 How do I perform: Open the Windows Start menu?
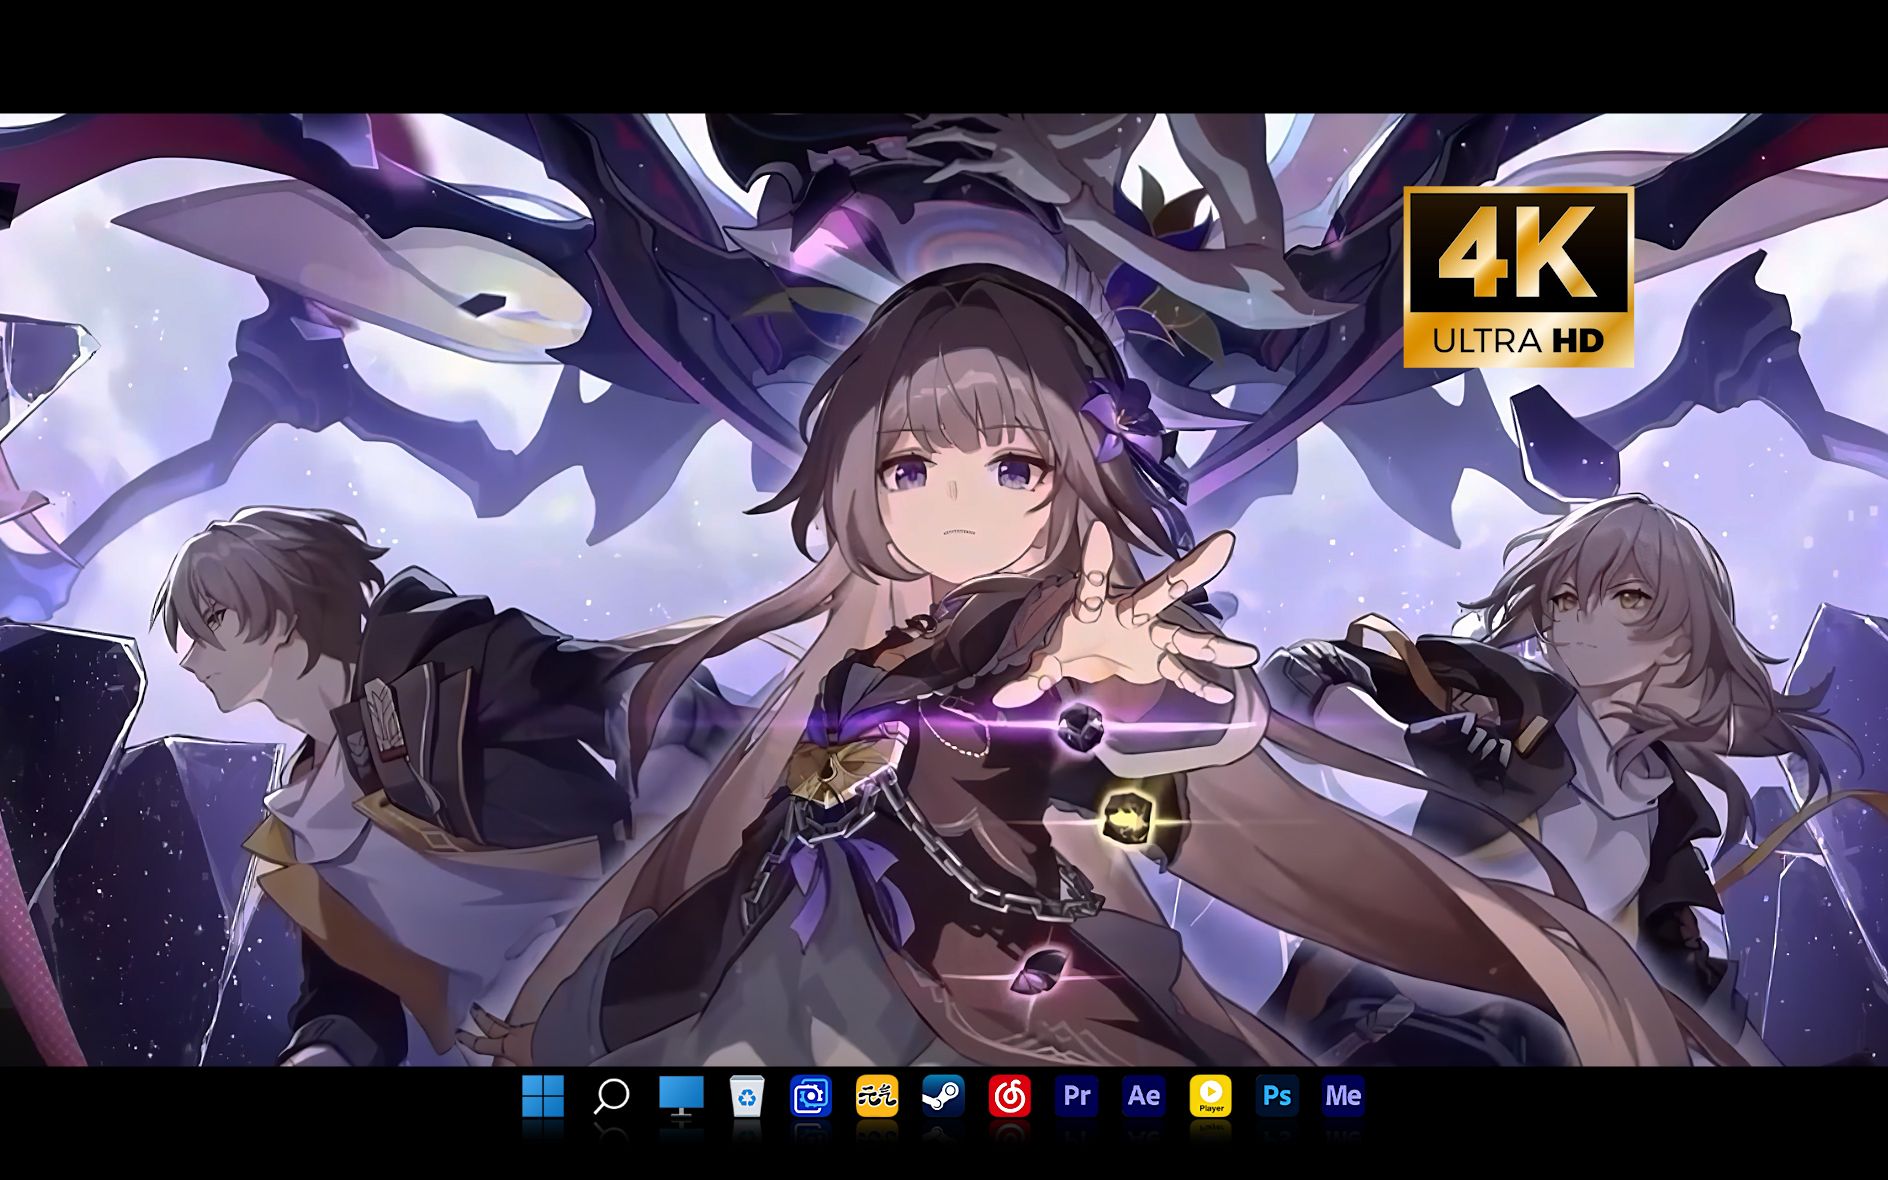pyautogui.click(x=543, y=1096)
